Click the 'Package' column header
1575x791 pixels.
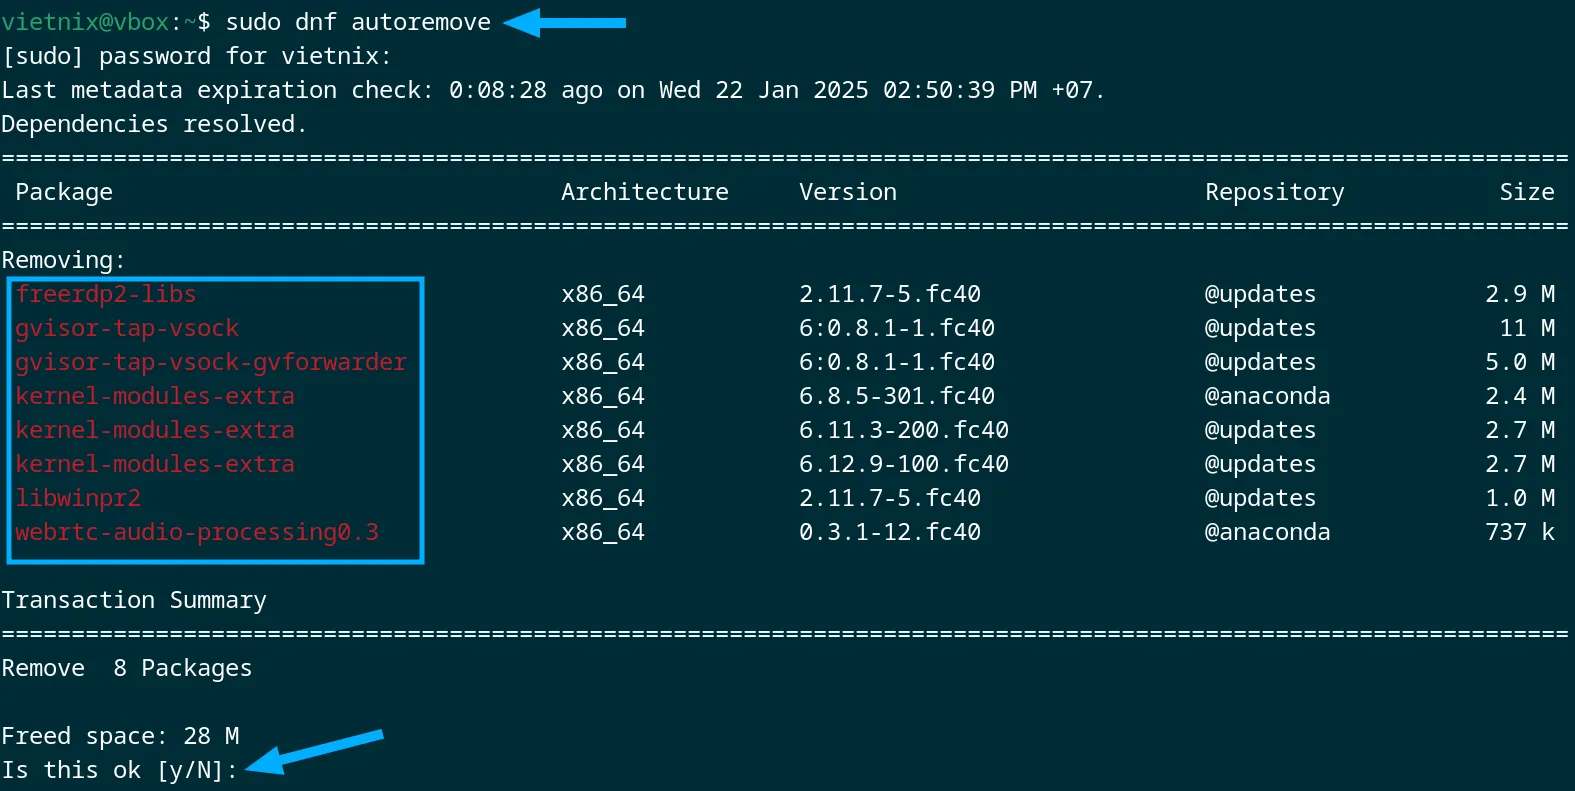click(64, 192)
